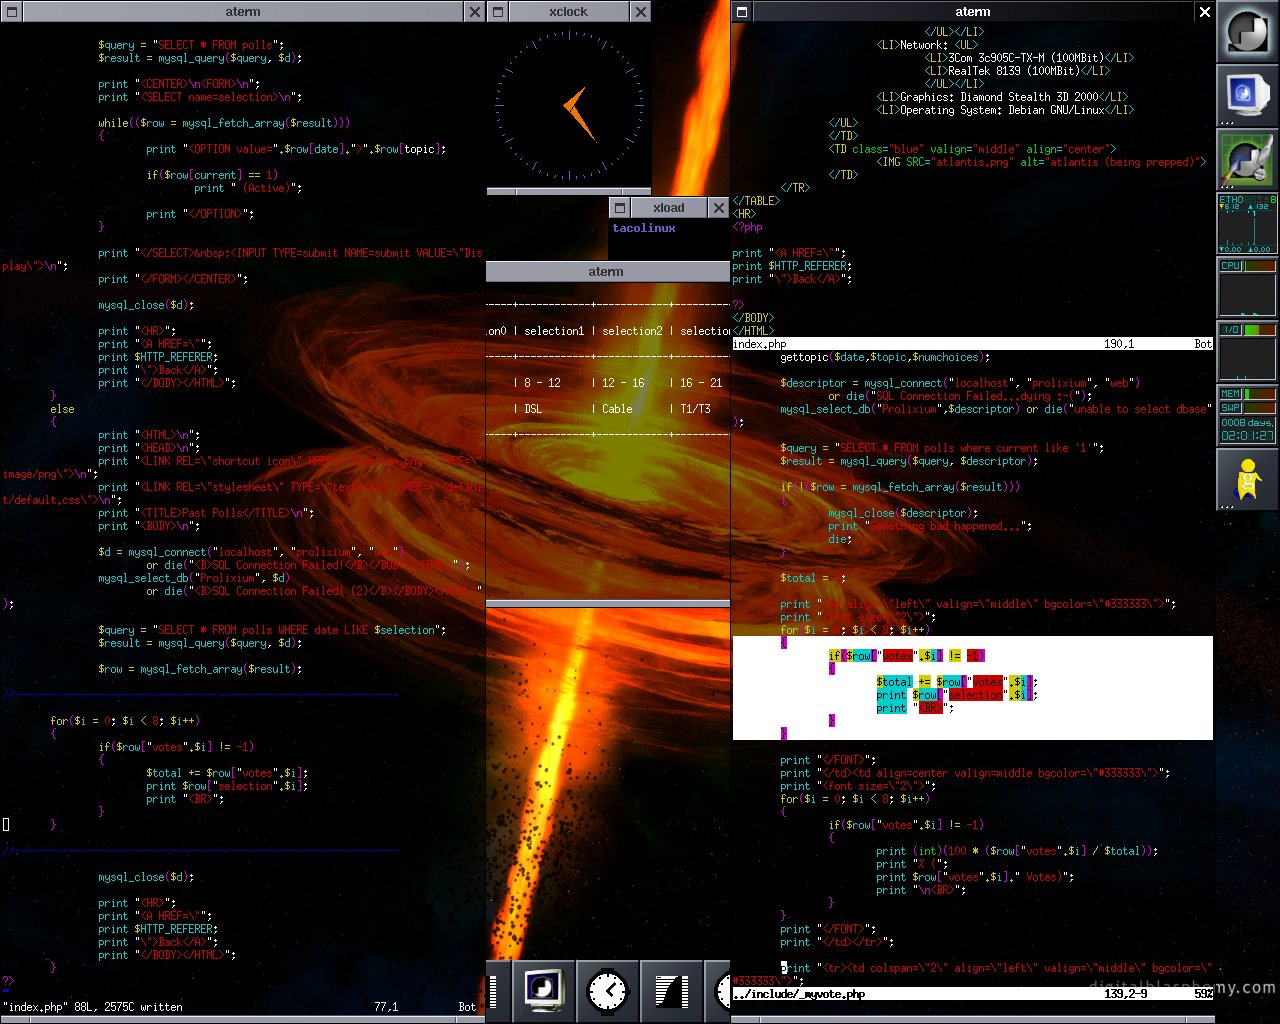Click the ETH0 network monitor dockapp

1247,224
